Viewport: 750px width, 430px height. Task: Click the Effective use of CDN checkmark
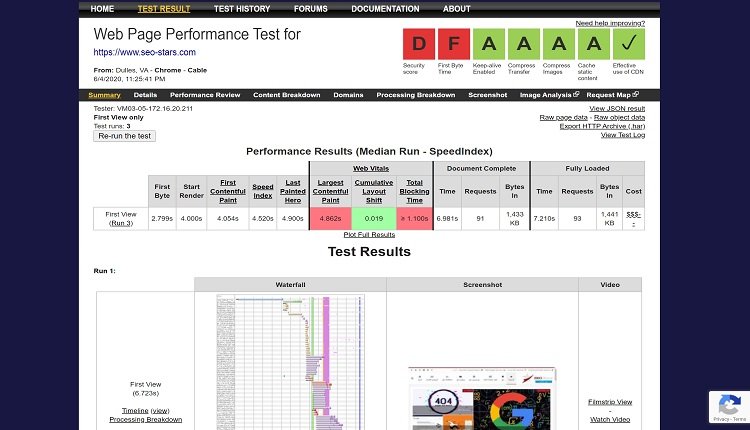pyautogui.click(x=629, y=44)
